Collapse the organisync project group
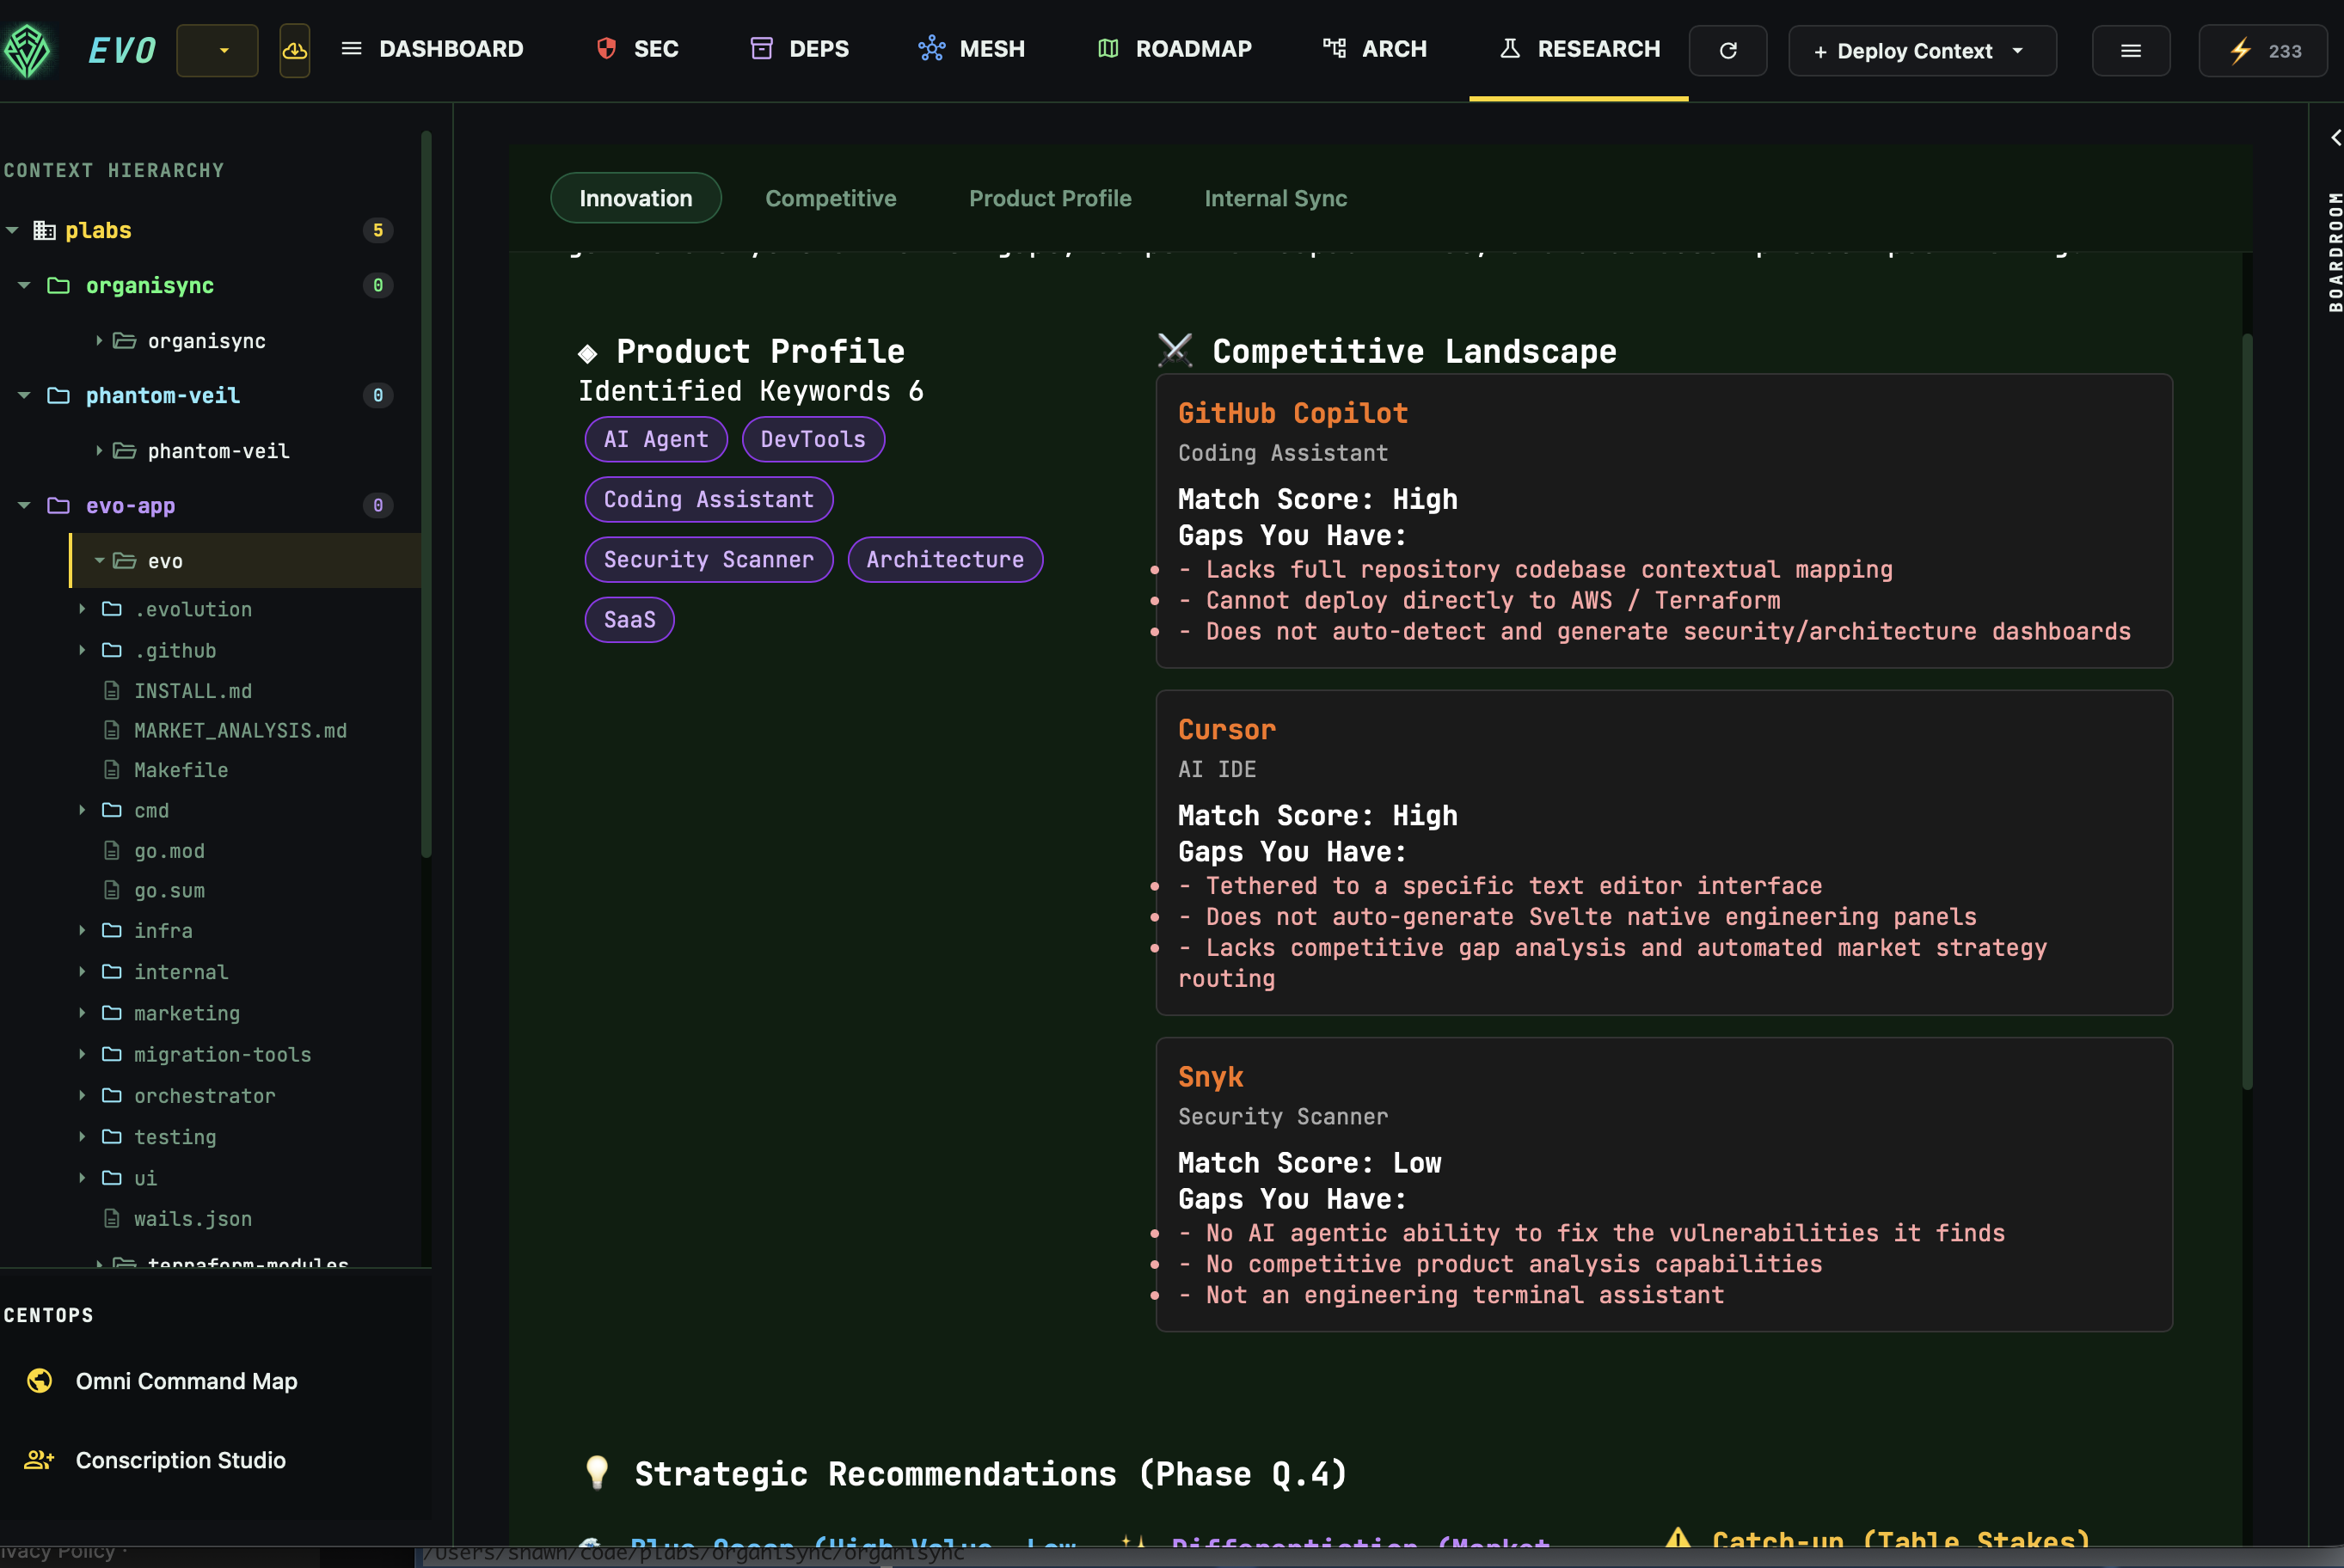Image resolution: width=2344 pixels, height=1568 pixels. tap(24, 285)
